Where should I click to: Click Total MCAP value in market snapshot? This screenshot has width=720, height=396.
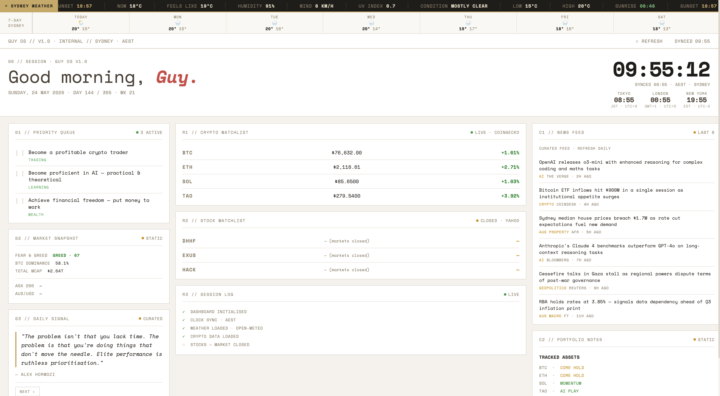(x=56, y=272)
